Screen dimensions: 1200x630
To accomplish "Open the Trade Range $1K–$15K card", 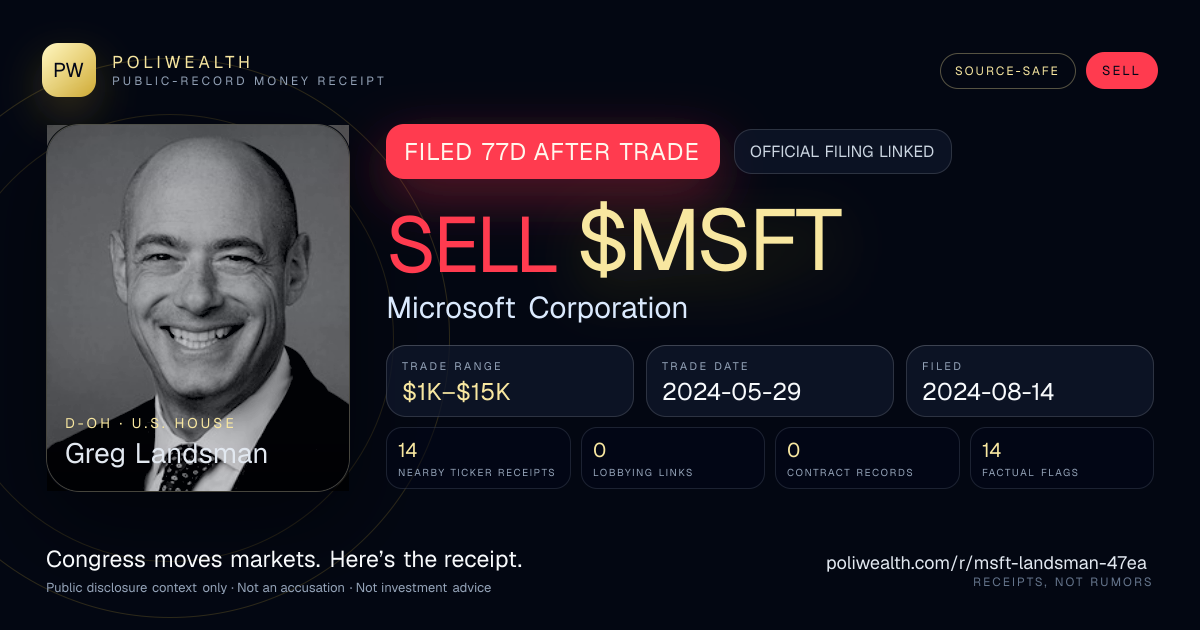I will click(510, 381).
